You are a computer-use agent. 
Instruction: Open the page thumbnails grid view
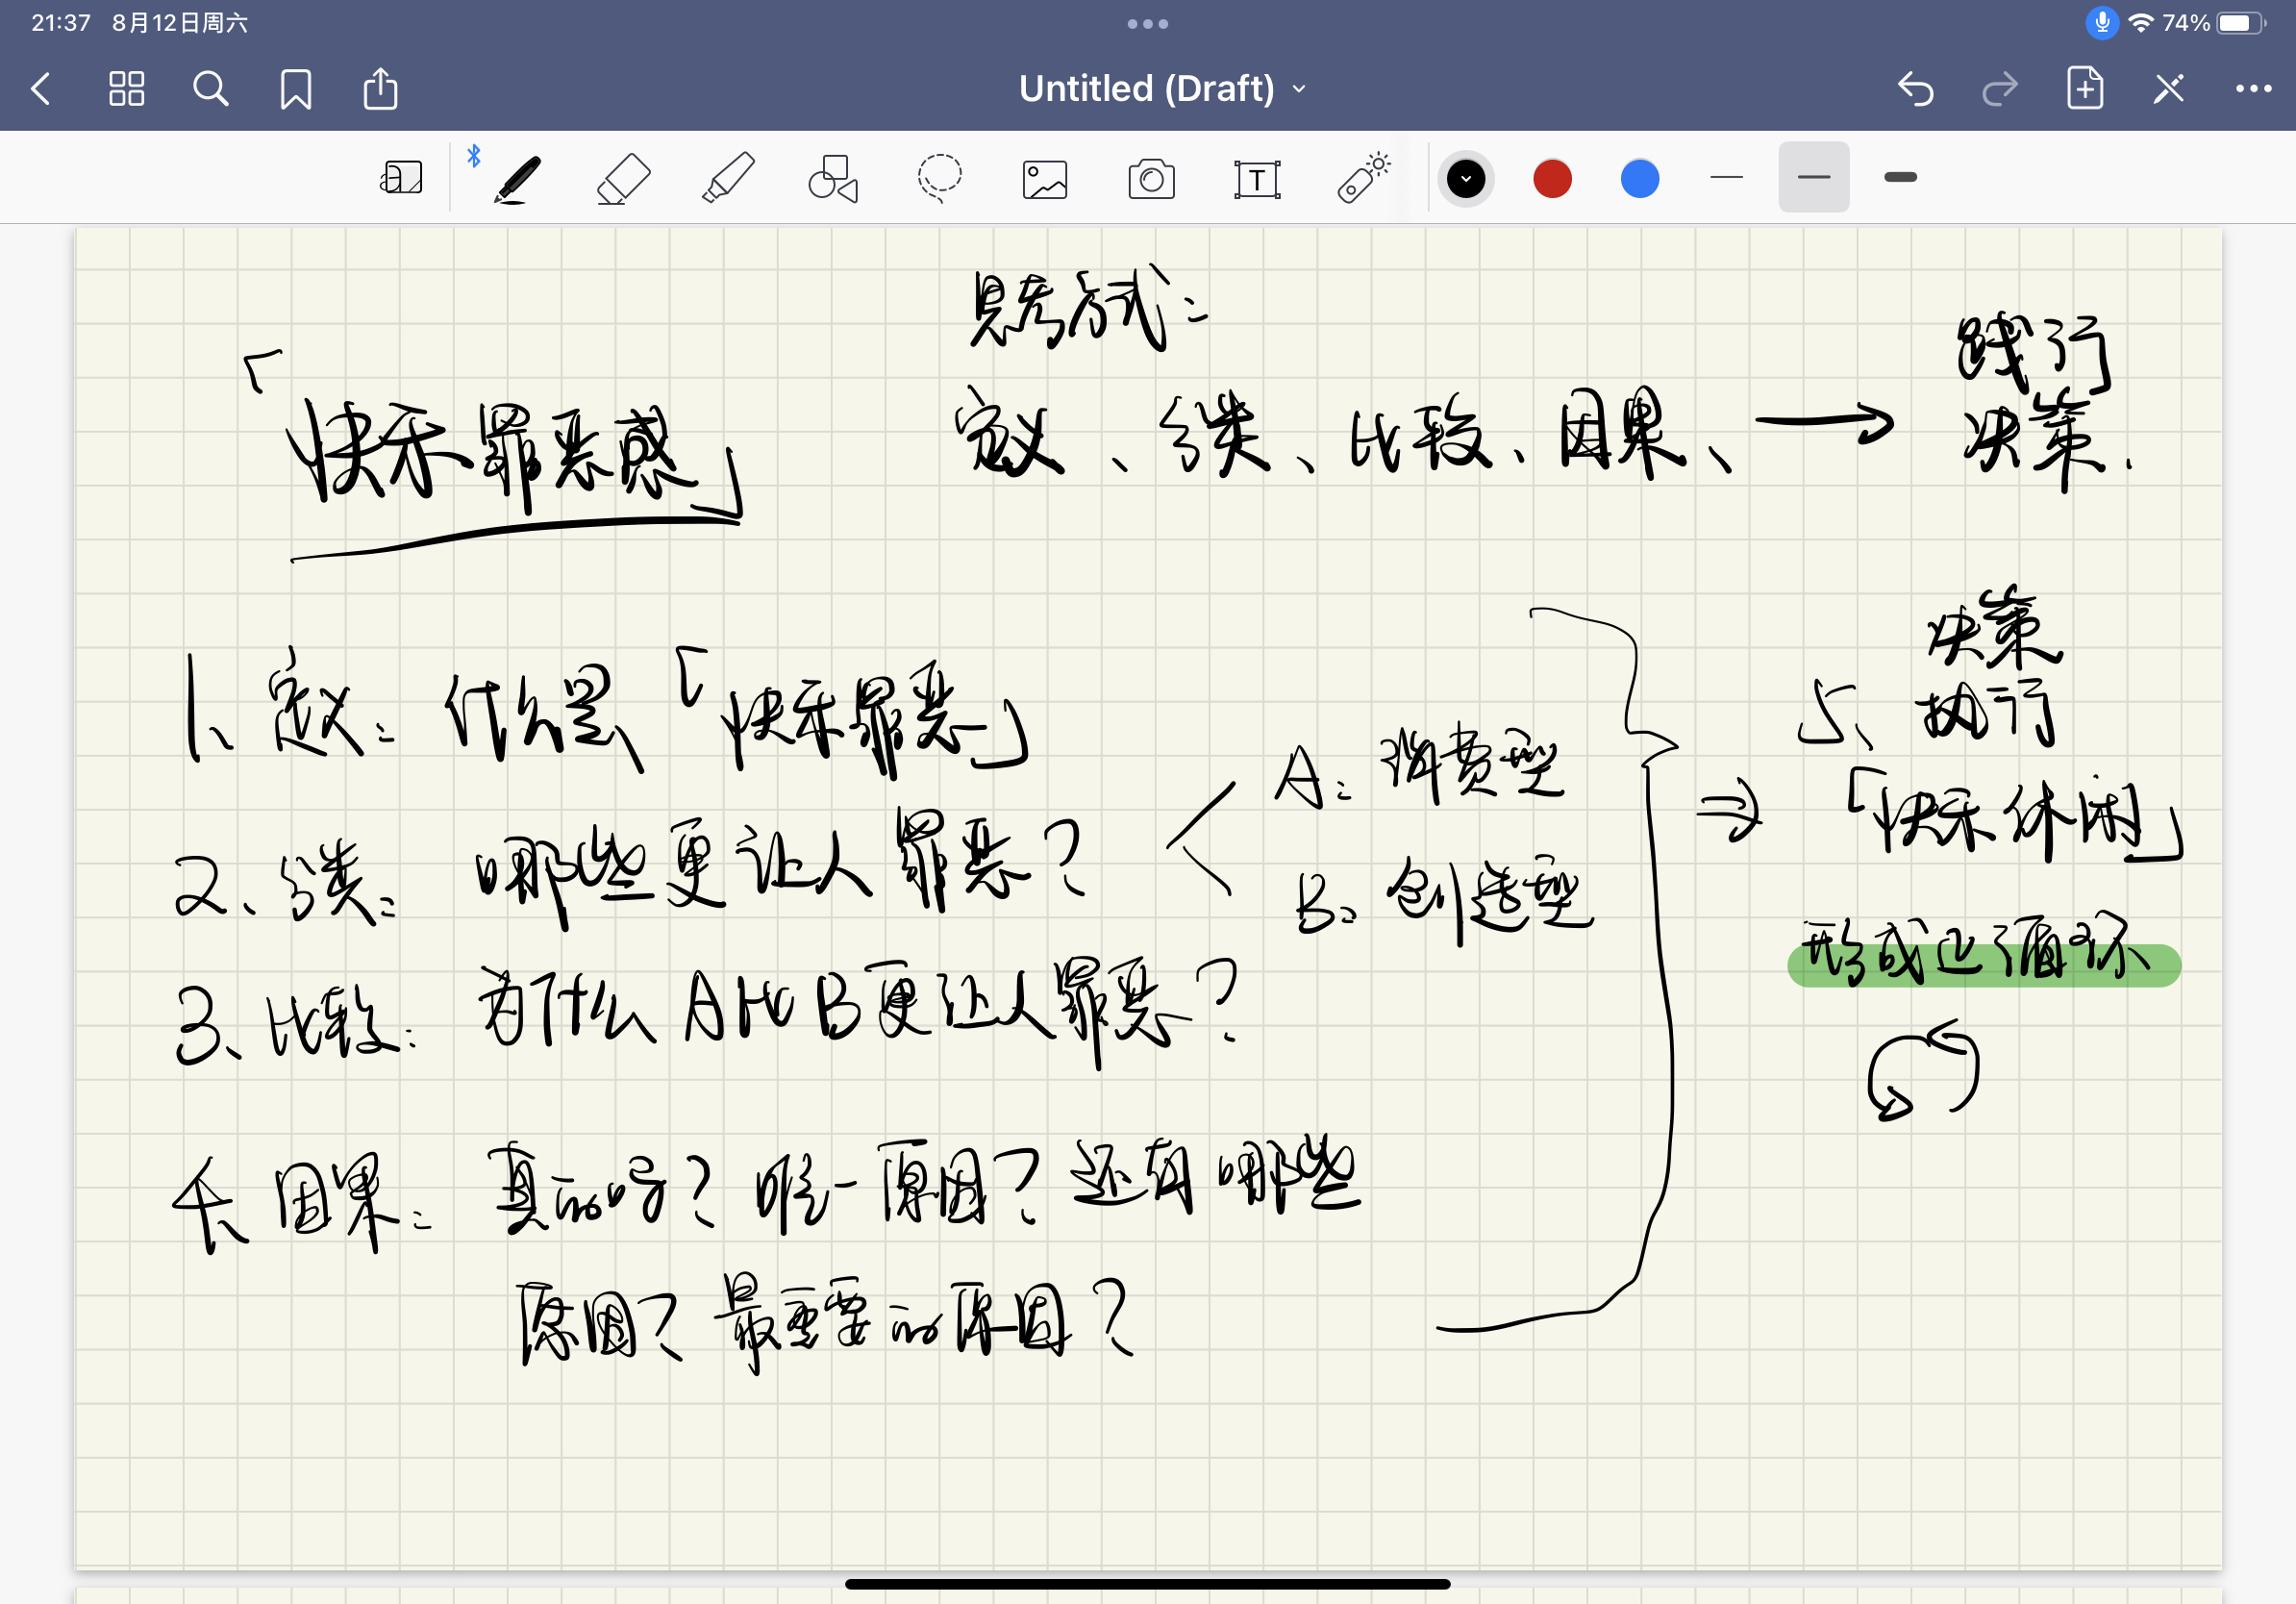tap(126, 89)
